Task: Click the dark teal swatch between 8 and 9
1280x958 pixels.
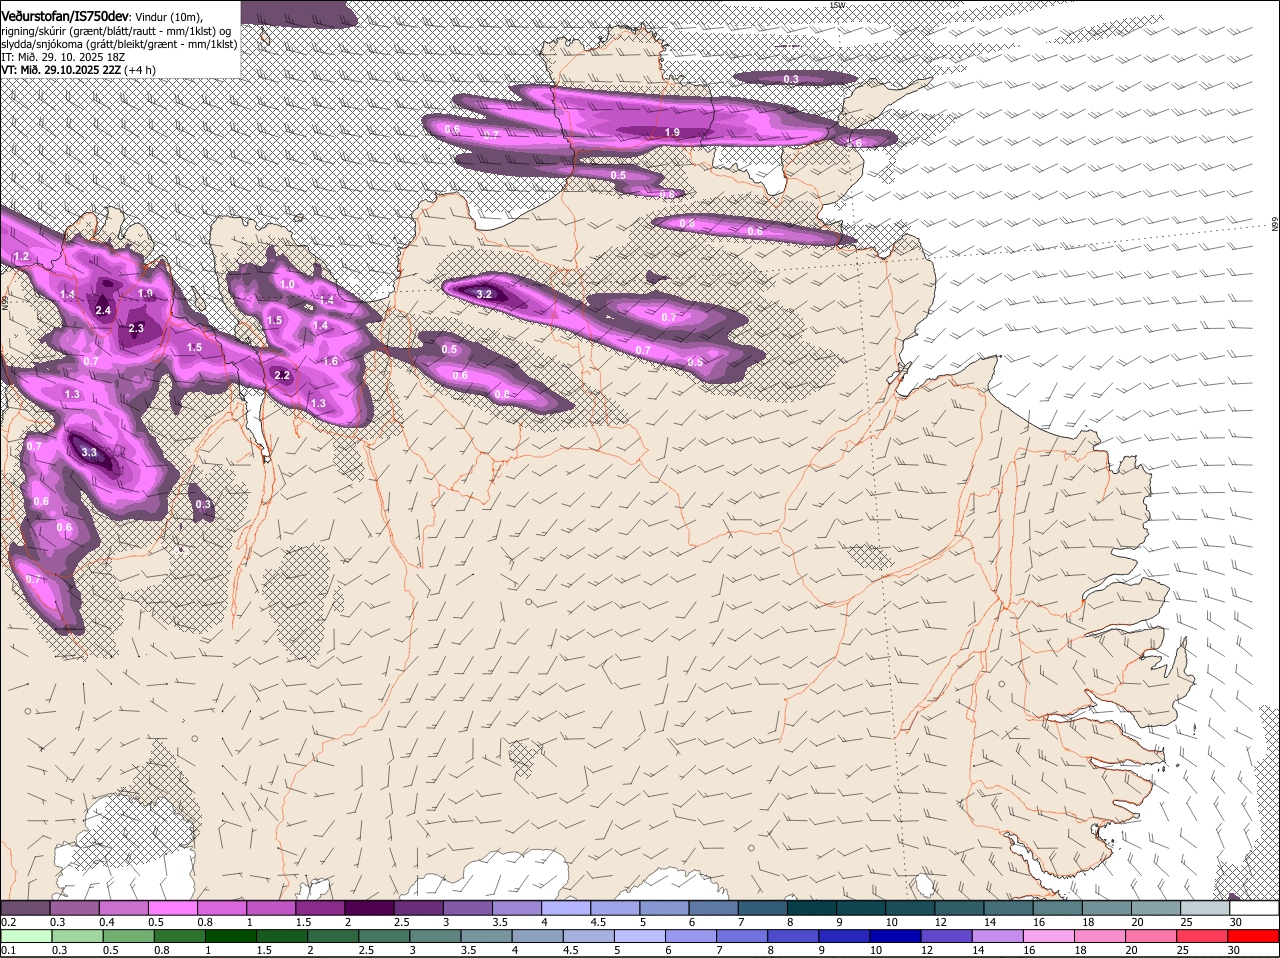Action: 812,908
